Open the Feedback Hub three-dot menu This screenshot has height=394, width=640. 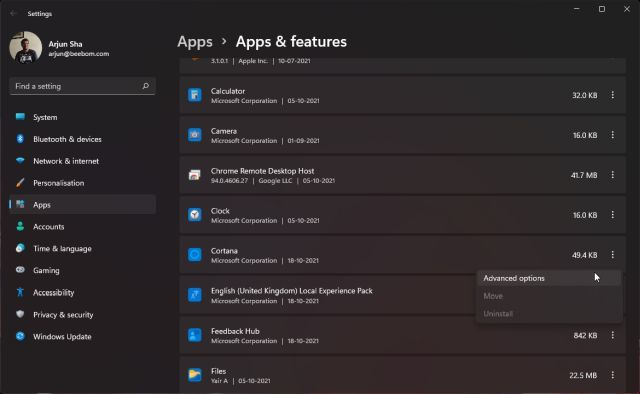[612, 335]
